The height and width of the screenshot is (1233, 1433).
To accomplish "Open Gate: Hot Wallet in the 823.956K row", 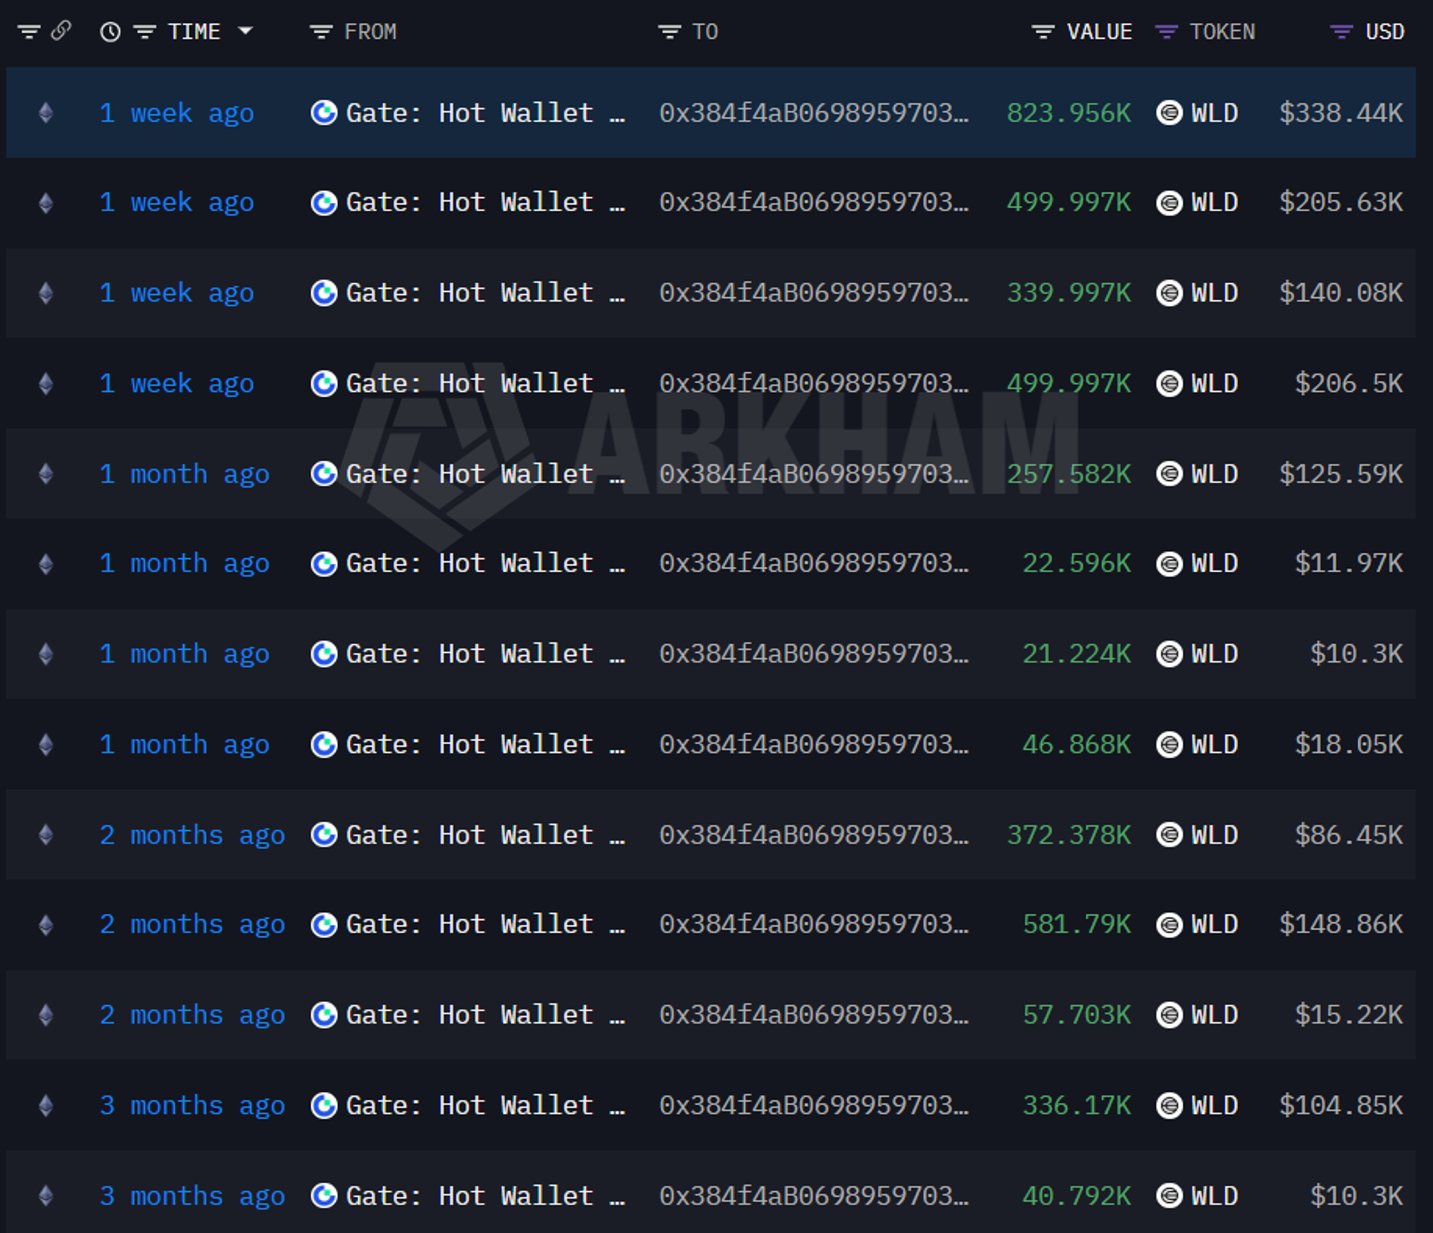I will click(485, 113).
